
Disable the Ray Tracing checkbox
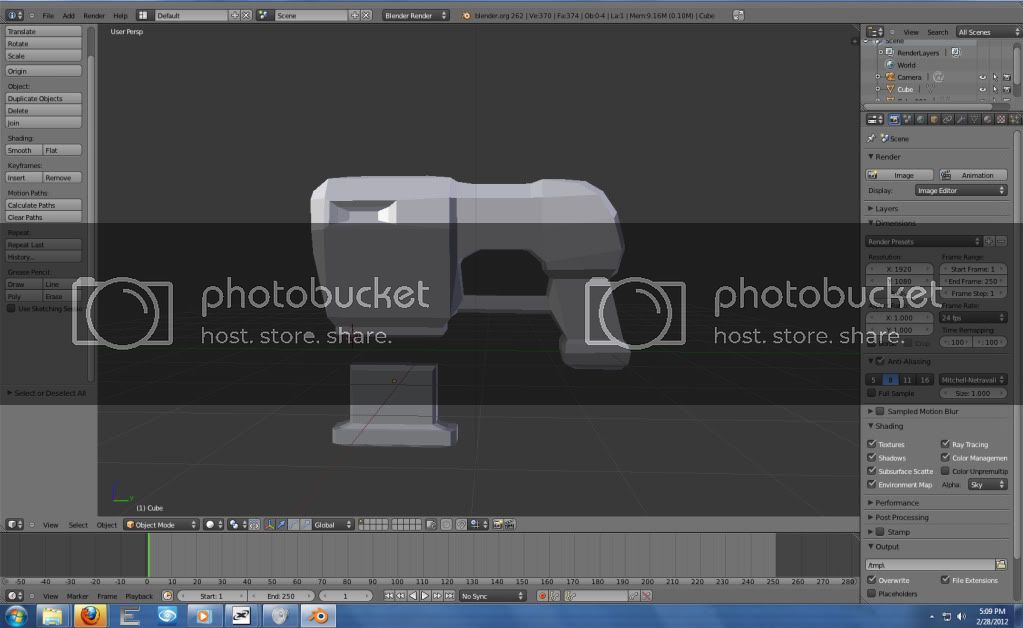[945, 444]
